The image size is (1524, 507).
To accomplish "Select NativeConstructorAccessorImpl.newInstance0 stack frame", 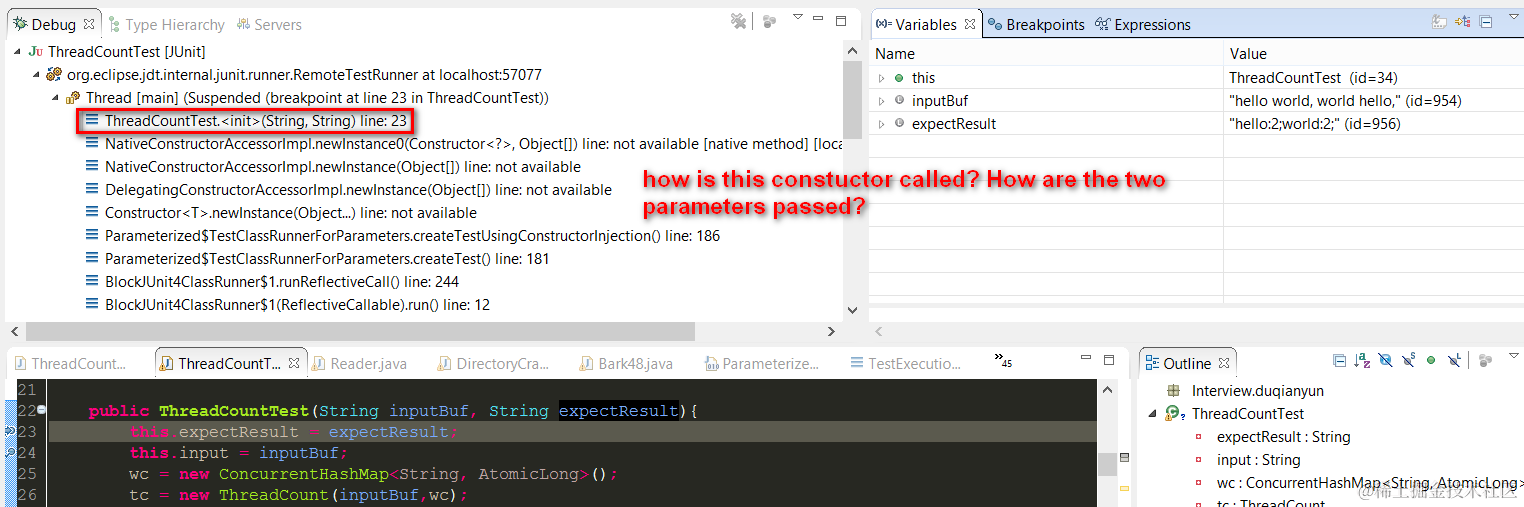I will coord(472,143).
